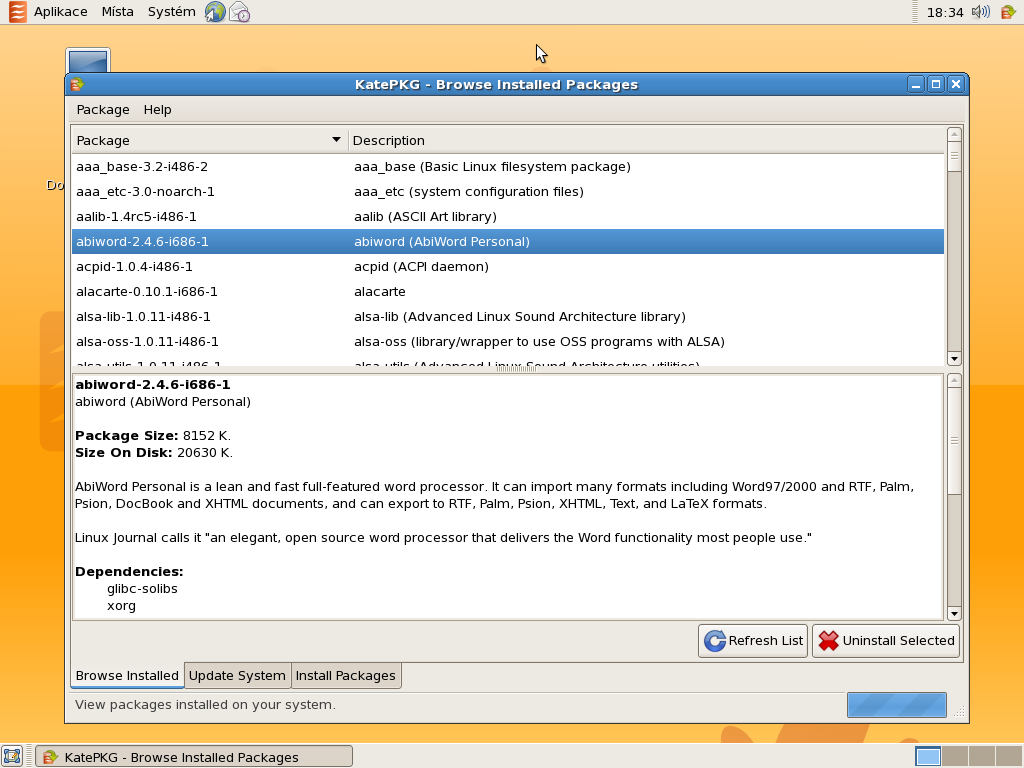Open the Aplikace menu
This screenshot has width=1024, height=768.
pos(61,12)
